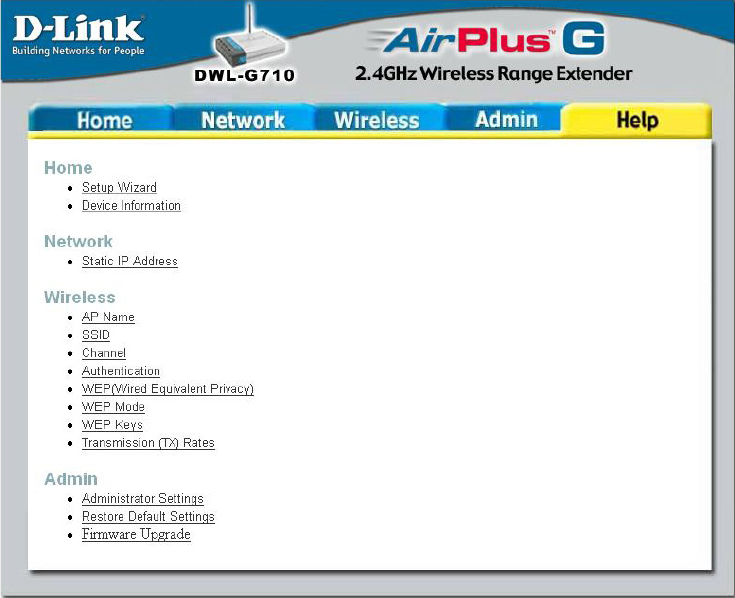
Task: Open Device Information help link
Action: (131, 205)
